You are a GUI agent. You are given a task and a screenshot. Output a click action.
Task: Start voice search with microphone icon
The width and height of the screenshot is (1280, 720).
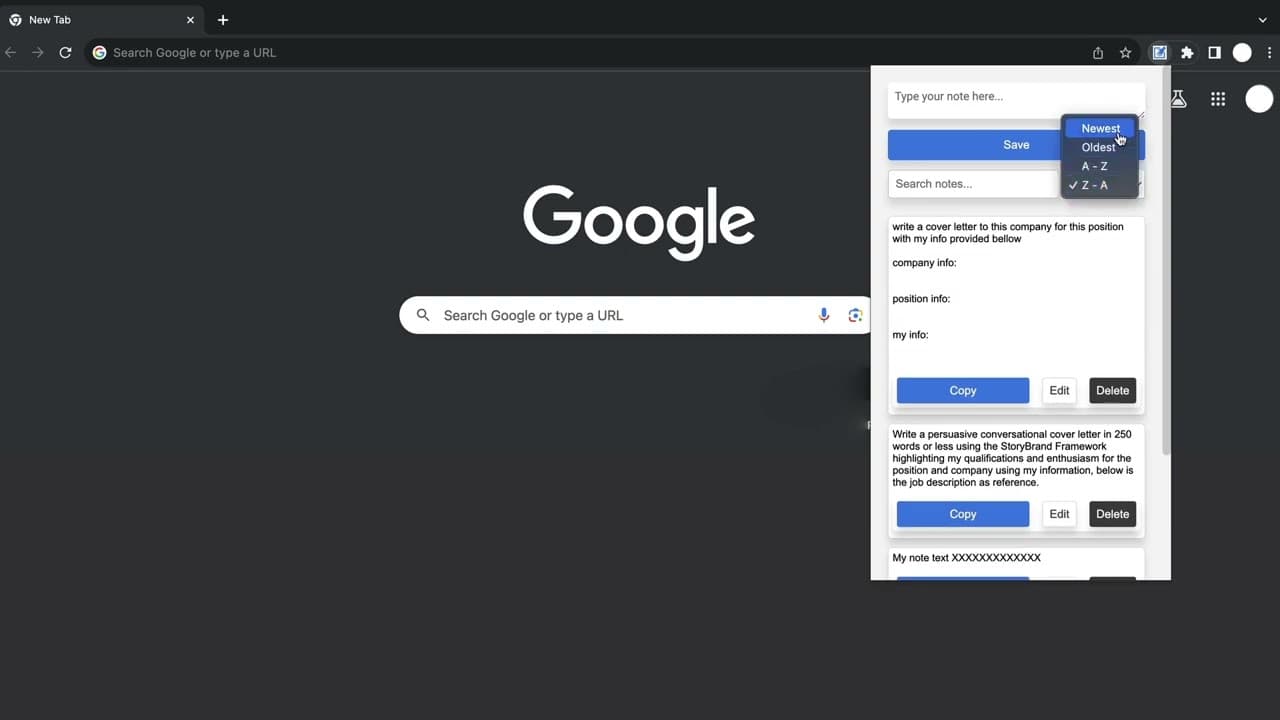click(824, 315)
